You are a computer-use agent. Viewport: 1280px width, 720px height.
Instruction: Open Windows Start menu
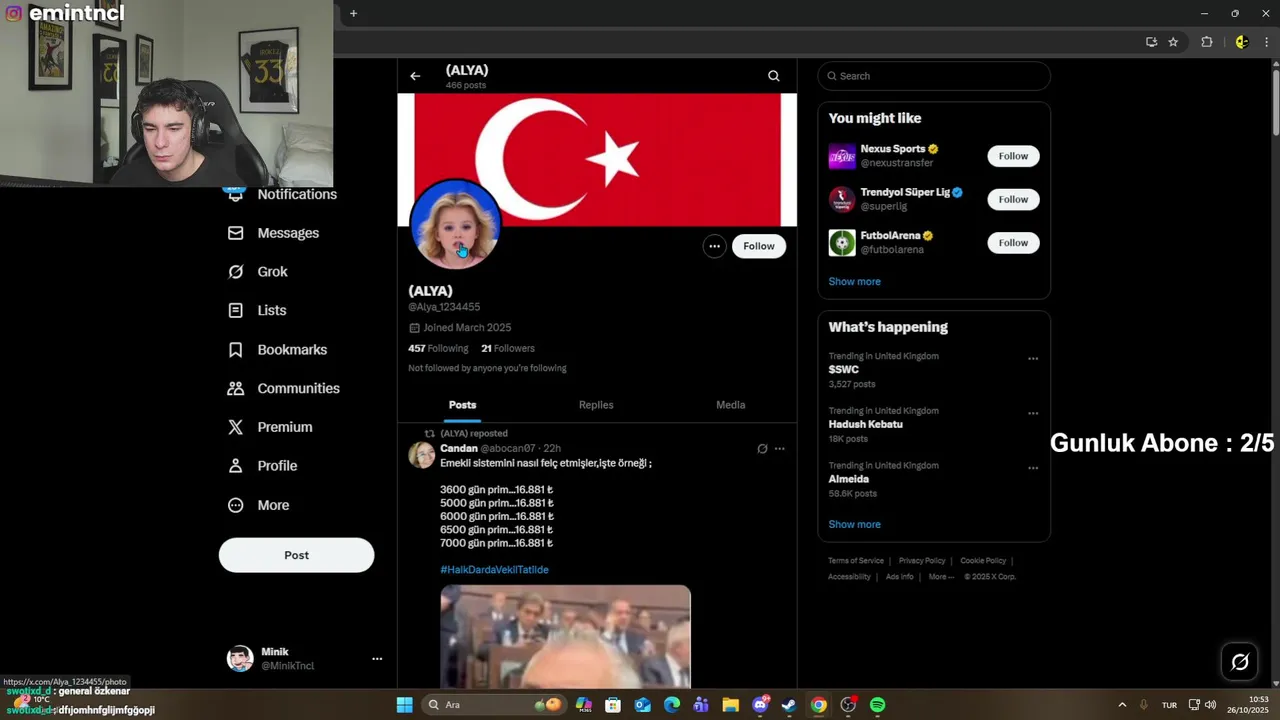[404, 705]
